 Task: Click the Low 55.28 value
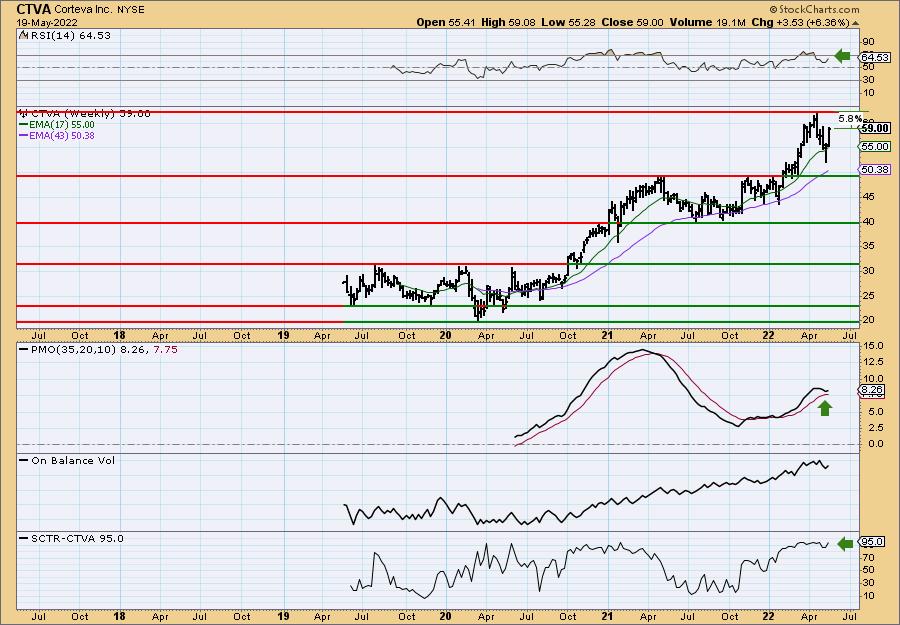click(x=567, y=22)
